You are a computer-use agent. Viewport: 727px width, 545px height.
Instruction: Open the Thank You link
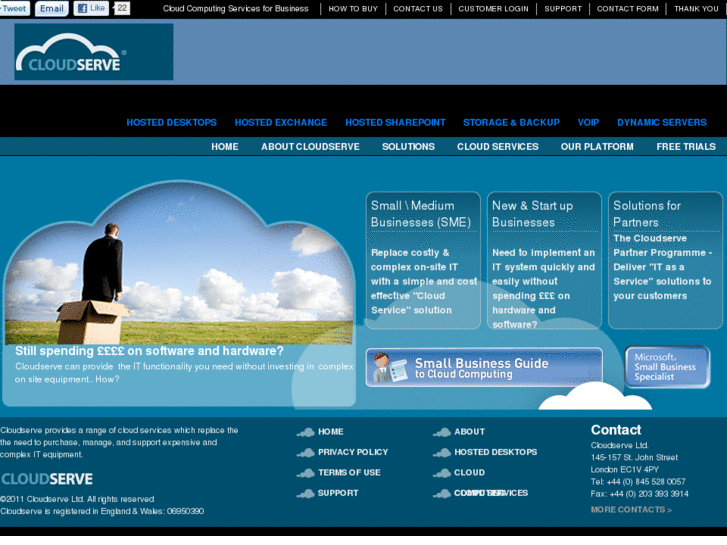point(696,9)
